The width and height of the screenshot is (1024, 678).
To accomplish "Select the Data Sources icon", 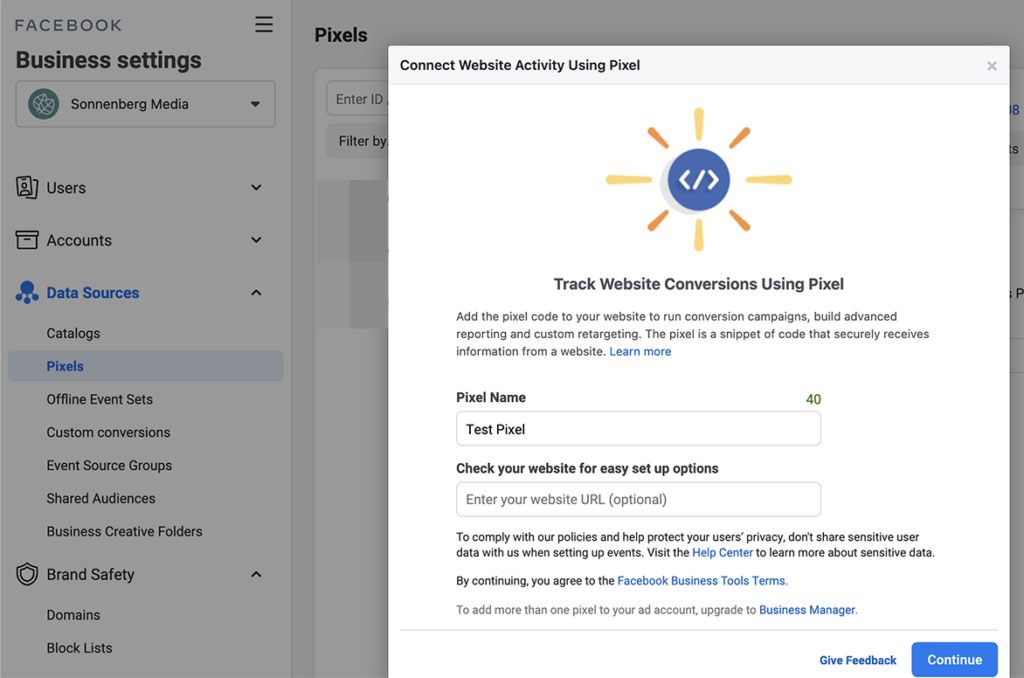I will tap(26, 292).
